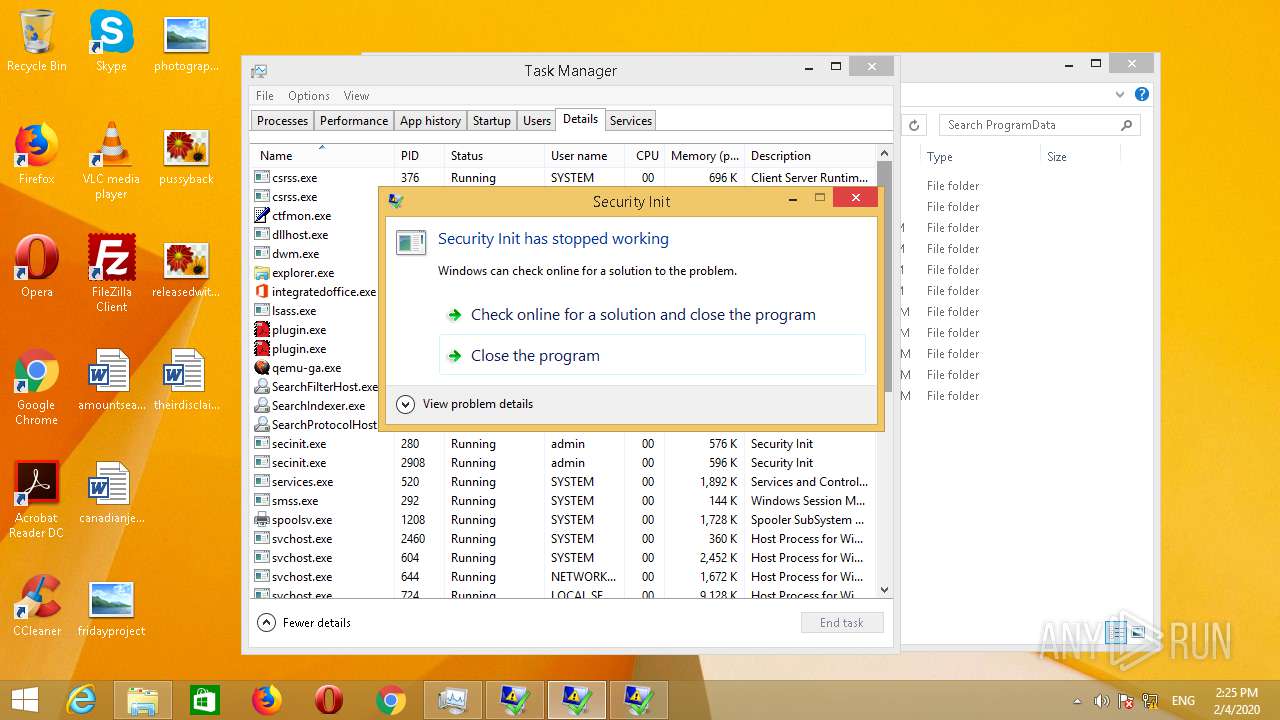
Task: Sort processes by Name column header
Action: (322, 156)
